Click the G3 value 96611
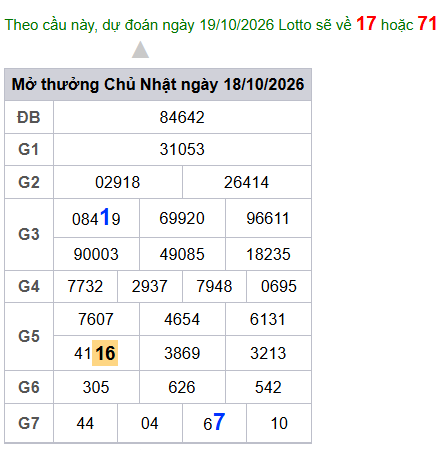 point(268,218)
